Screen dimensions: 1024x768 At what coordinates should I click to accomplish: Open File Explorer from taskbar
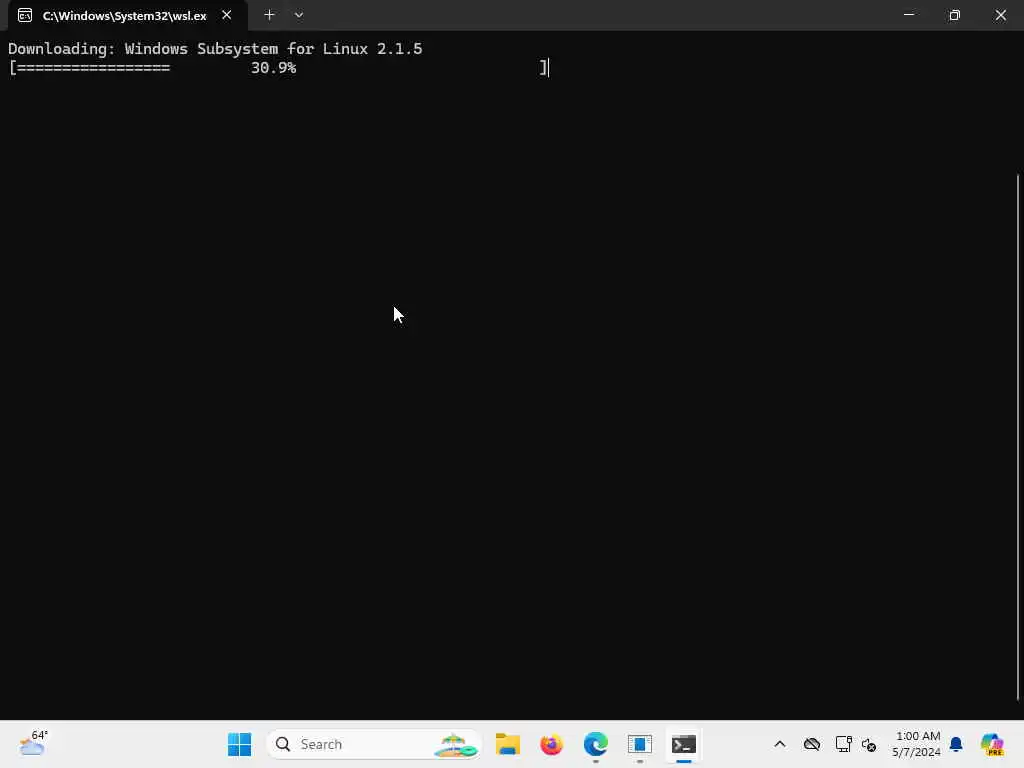point(507,744)
